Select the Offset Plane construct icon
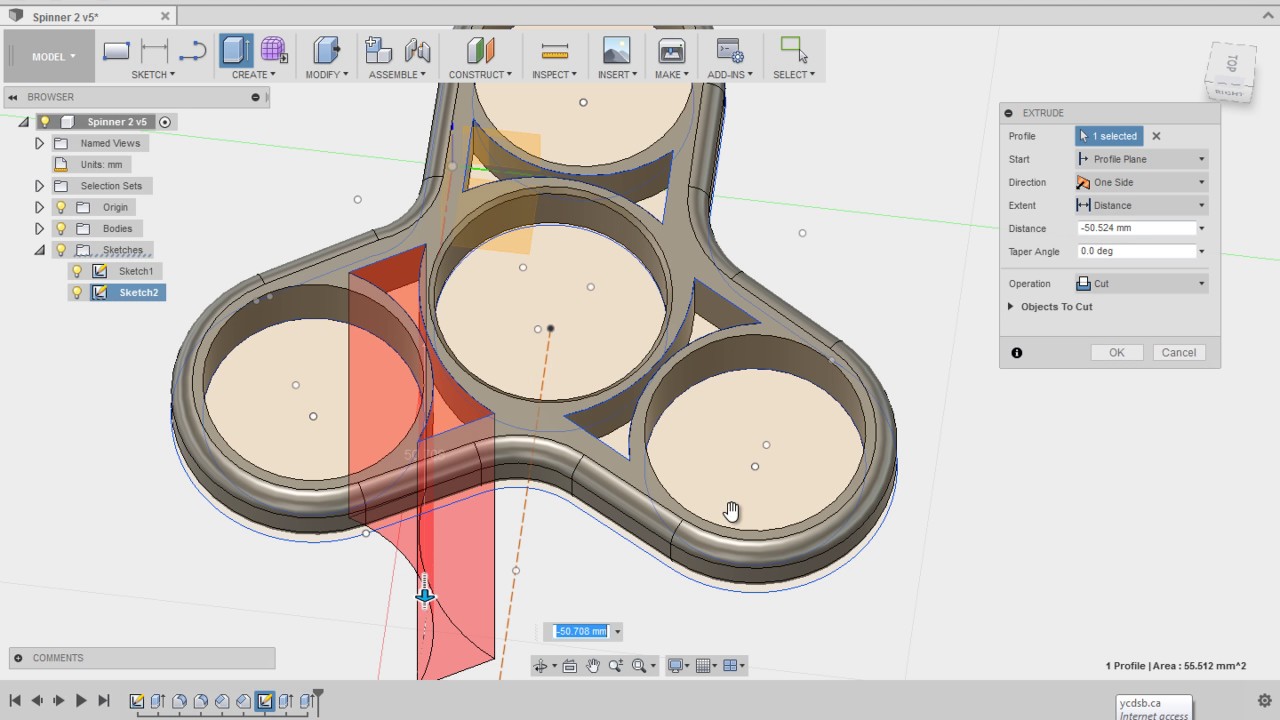Screen dimensions: 1280x720 pos(480,50)
